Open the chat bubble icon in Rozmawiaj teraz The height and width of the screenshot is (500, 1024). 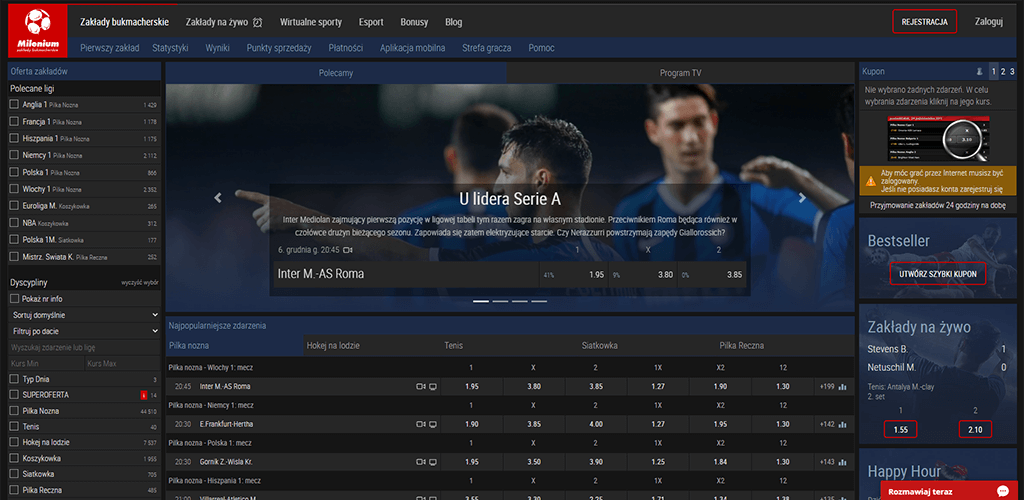click(x=1002, y=490)
